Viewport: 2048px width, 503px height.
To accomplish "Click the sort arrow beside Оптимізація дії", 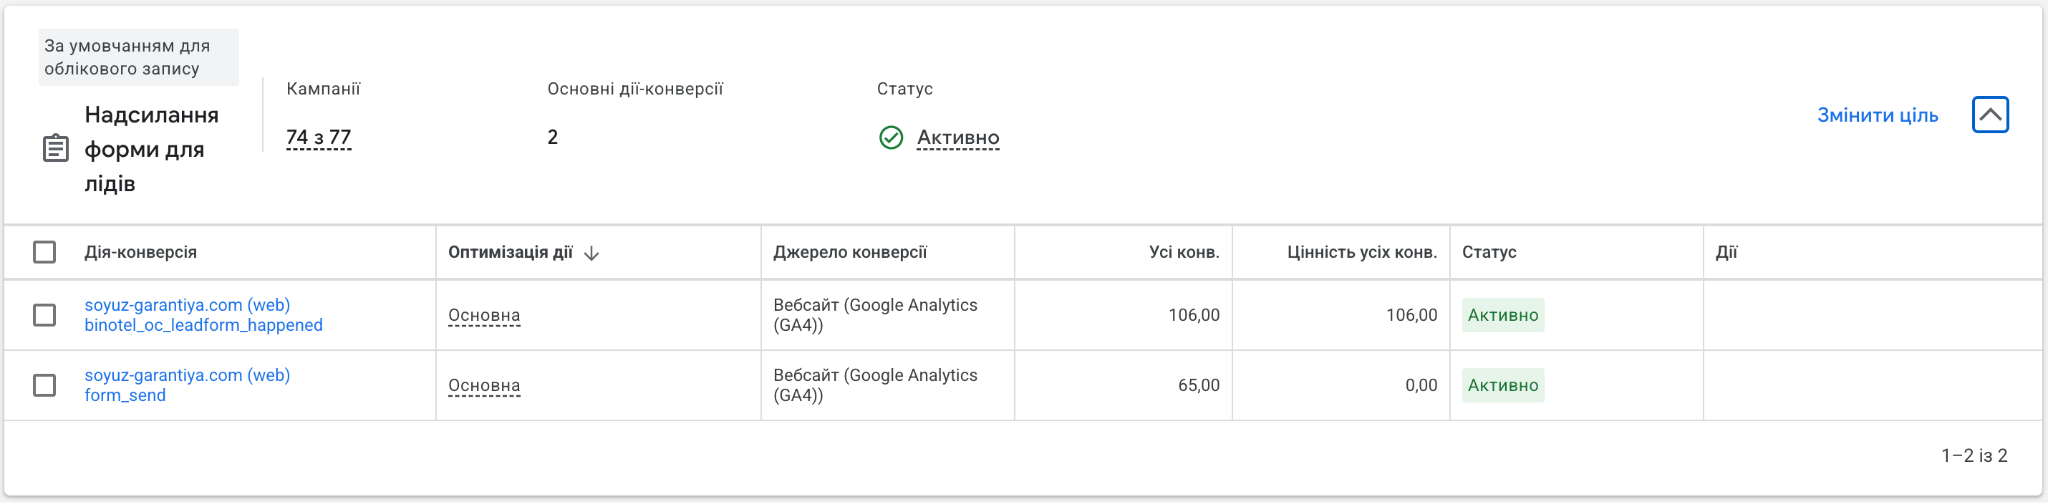I will (x=591, y=253).
